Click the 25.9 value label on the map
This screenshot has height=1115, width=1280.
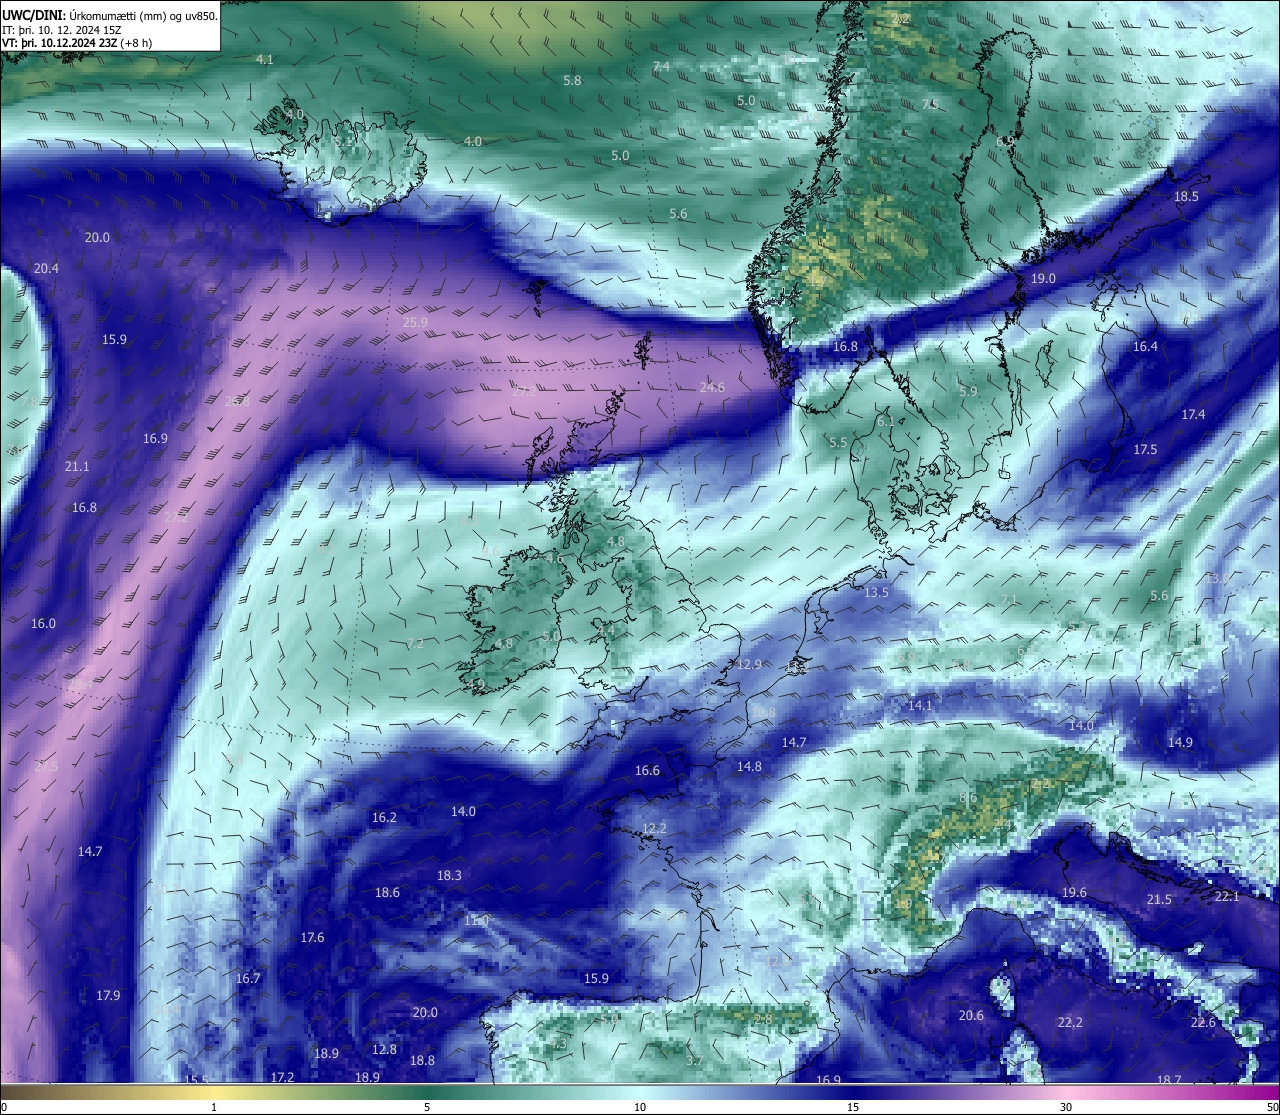[x=415, y=322]
